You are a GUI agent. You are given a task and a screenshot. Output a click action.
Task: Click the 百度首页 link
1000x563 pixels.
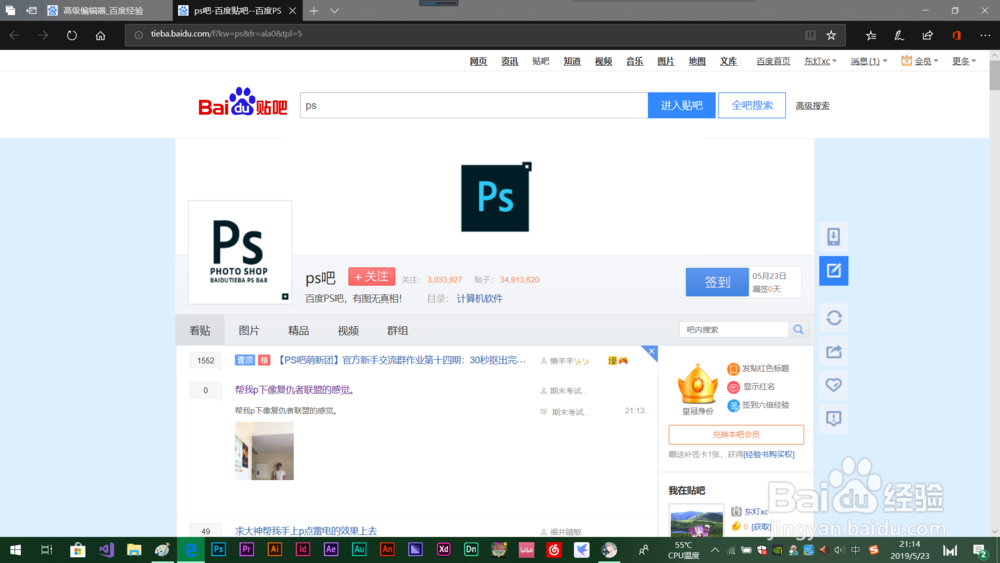click(x=773, y=61)
